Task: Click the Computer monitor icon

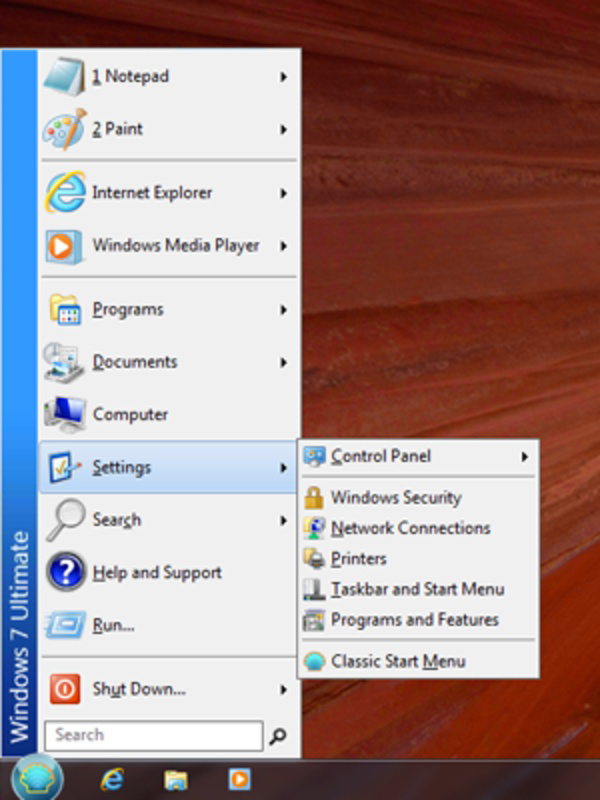Action: (x=65, y=415)
